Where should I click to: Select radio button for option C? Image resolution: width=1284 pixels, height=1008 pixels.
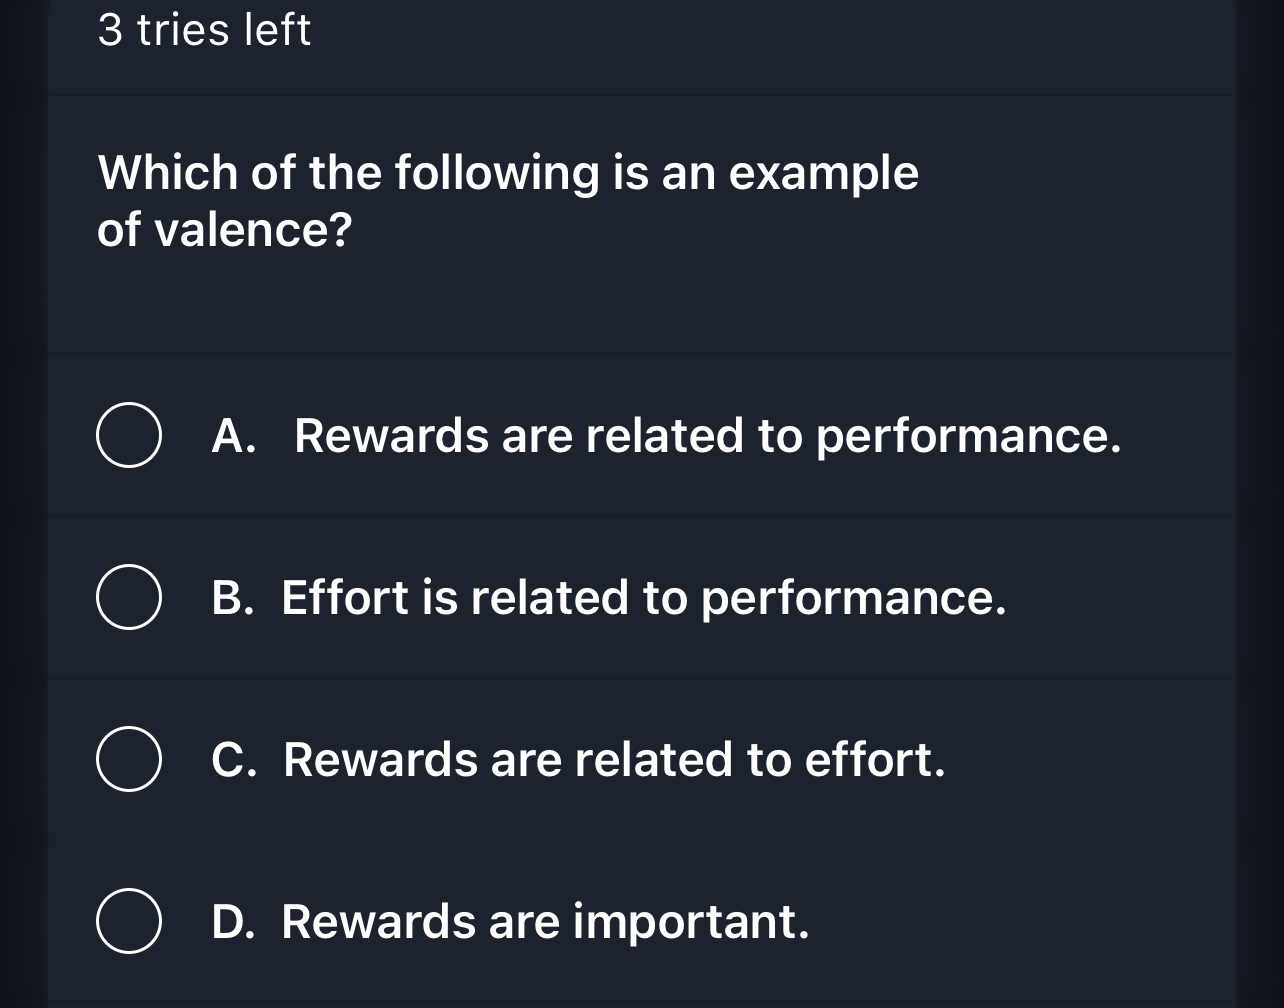tap(128, 759)
